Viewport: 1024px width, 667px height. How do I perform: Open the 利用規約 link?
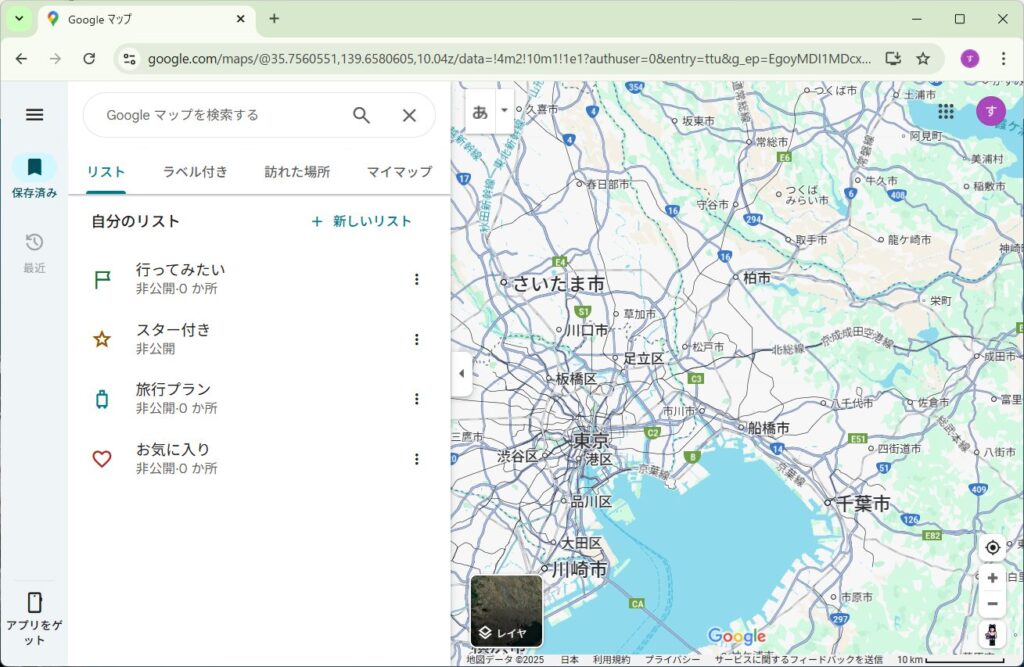(611, 660)
